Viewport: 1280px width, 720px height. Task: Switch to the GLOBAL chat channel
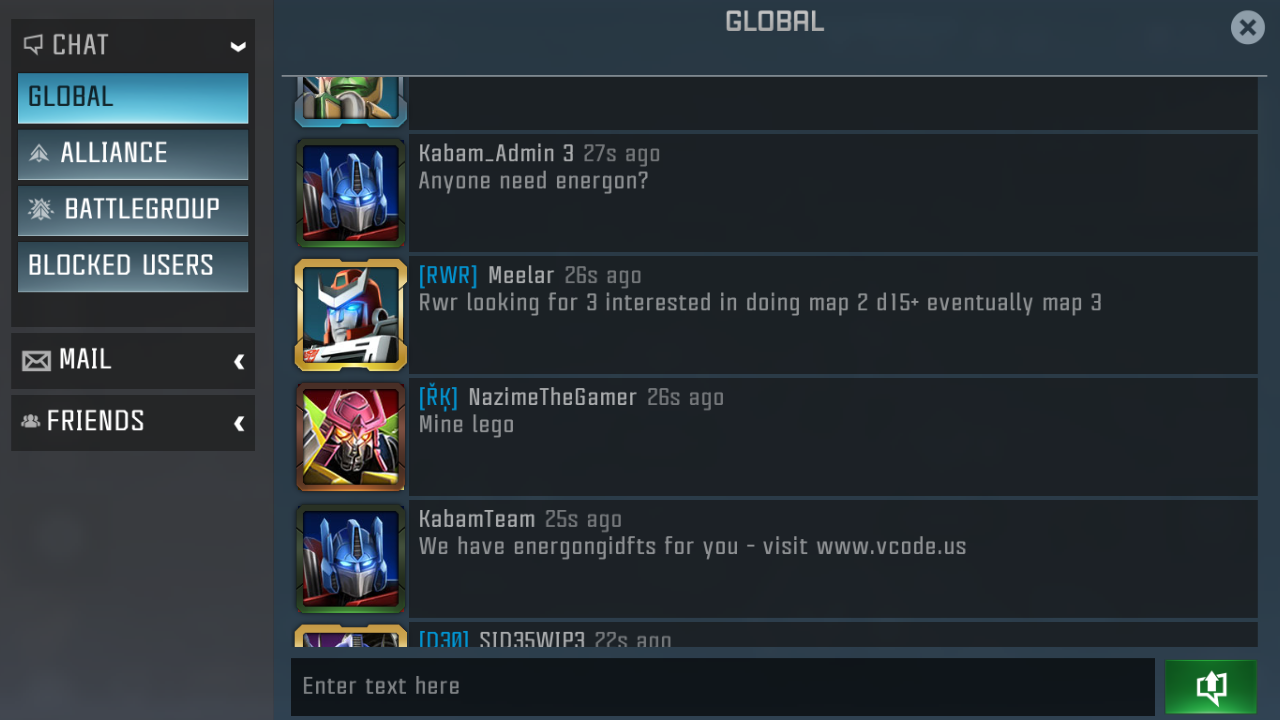[x=133, y=98]
